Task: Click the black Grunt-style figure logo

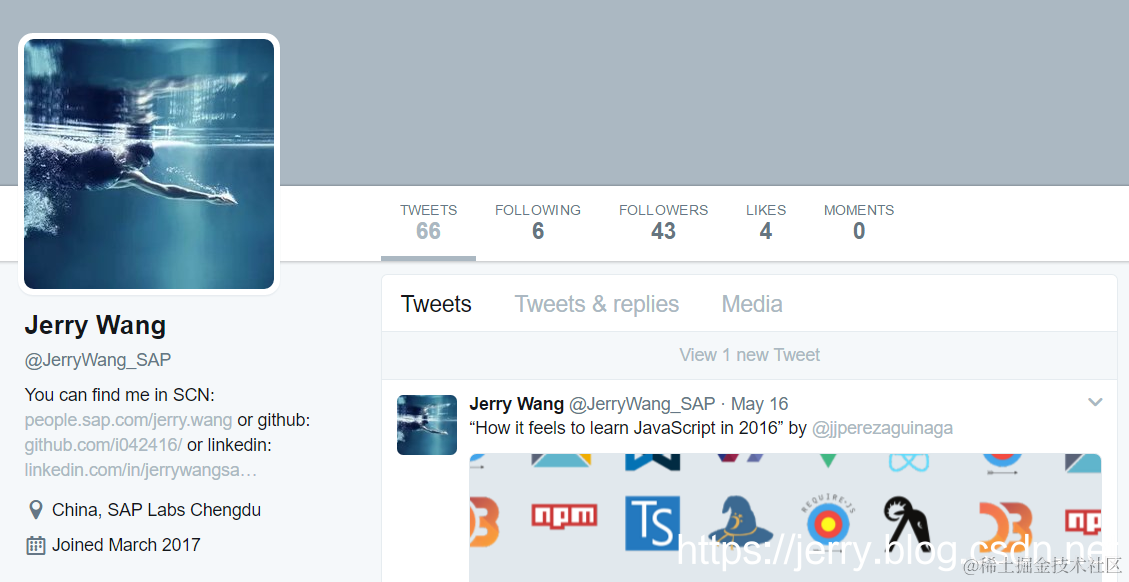Action: point(907,524)
